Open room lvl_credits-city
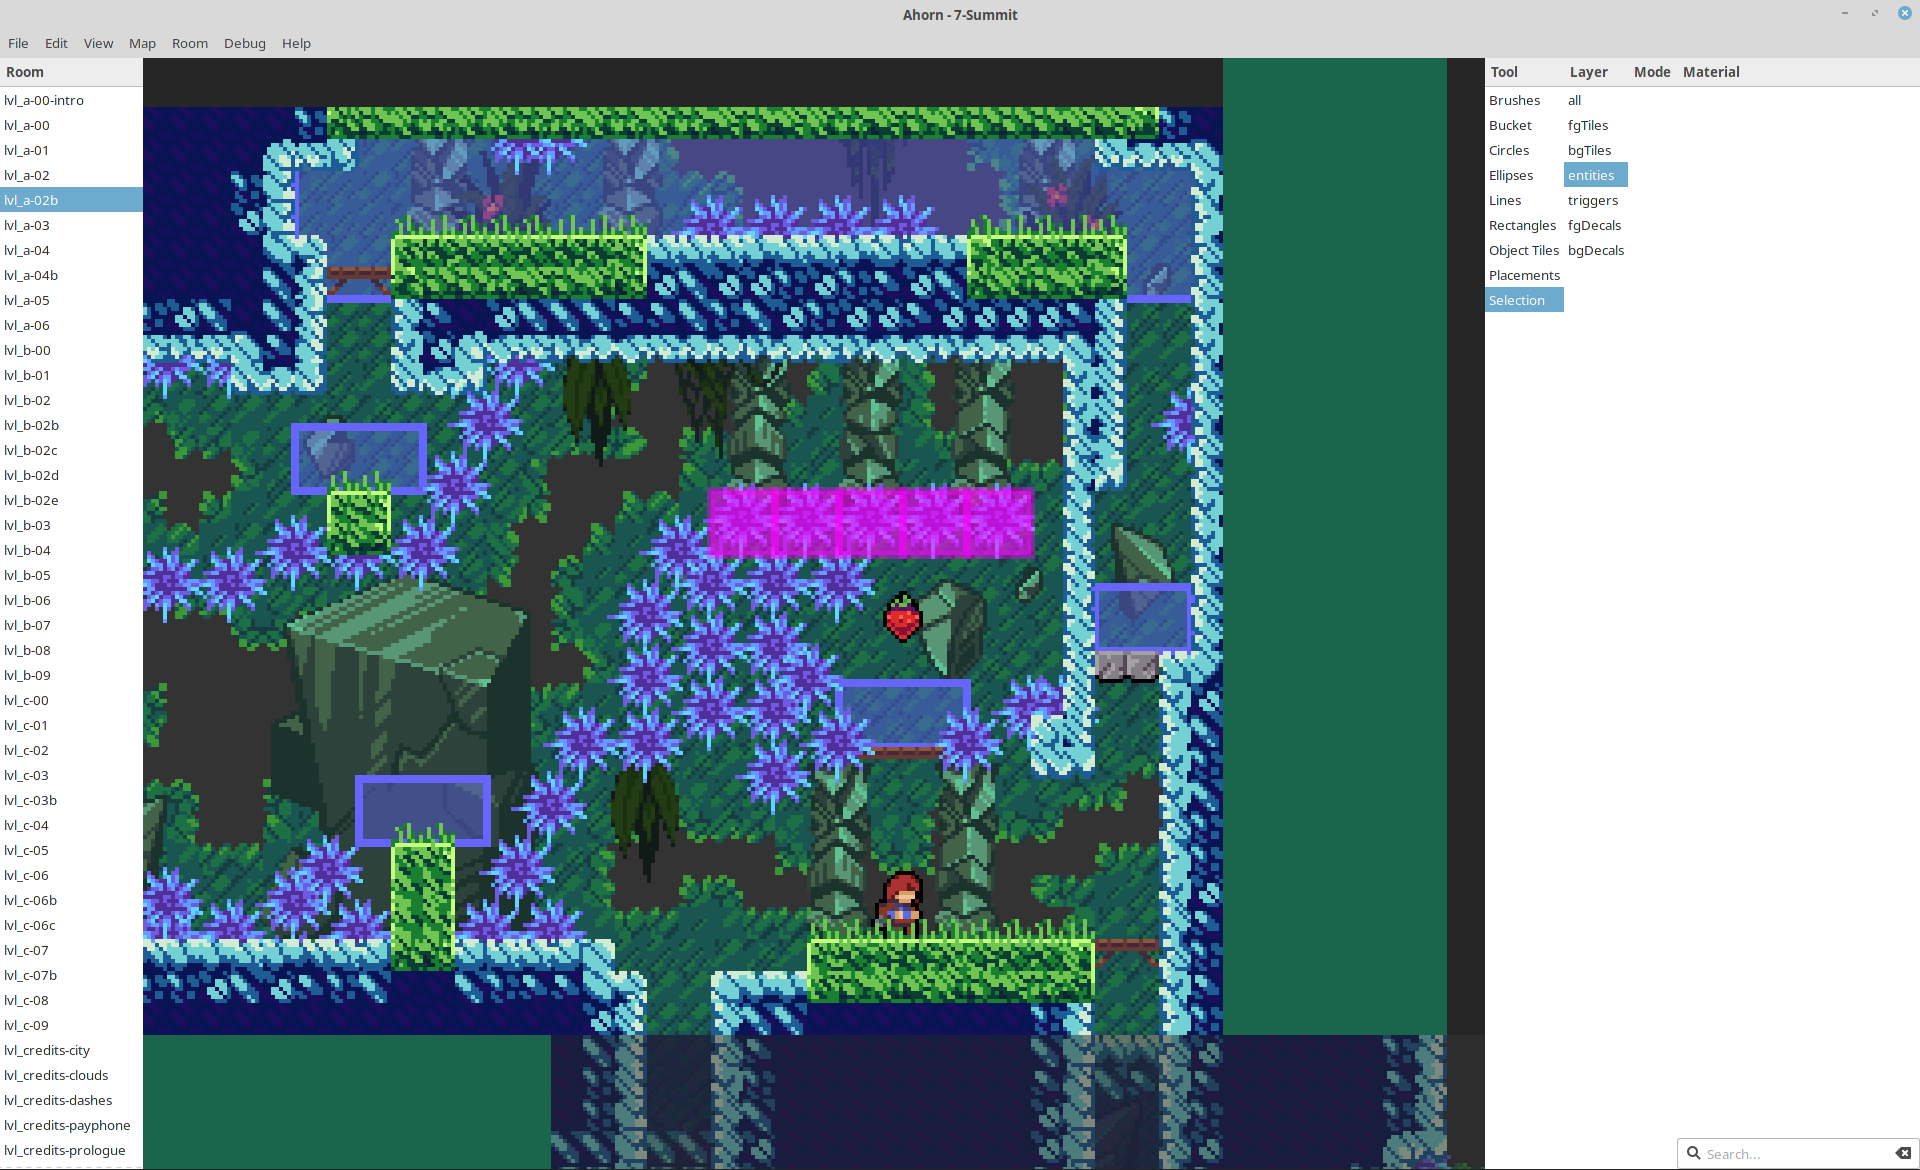Image resolution: width=1920 pixels, height=1170 pixels. click(x=47, y=1050)
